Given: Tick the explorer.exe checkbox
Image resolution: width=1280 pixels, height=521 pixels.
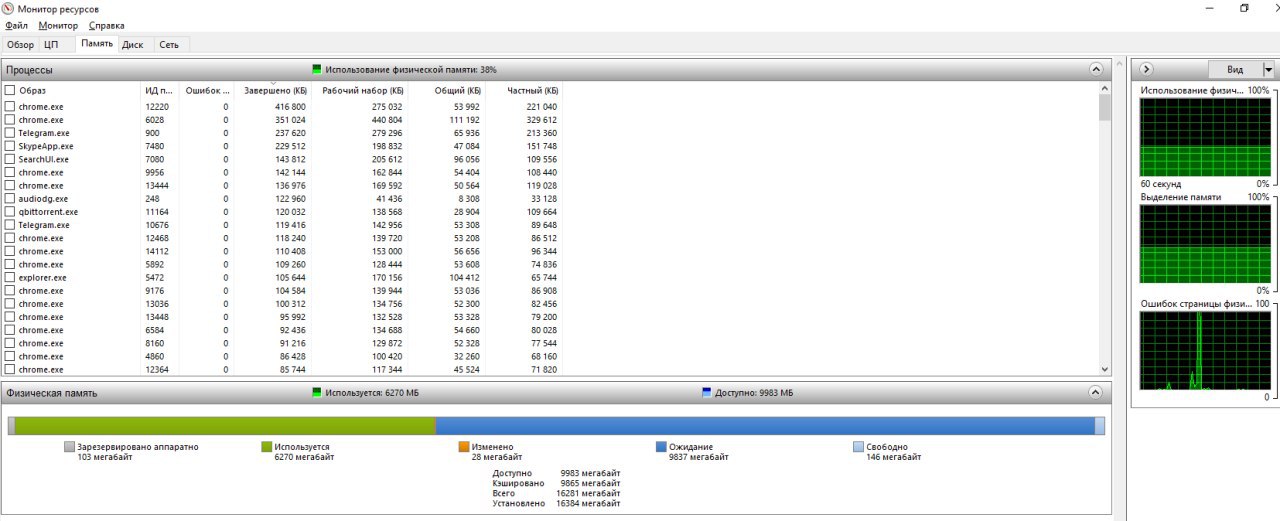Looking at the screenshot, I should [x=10, y=277].
